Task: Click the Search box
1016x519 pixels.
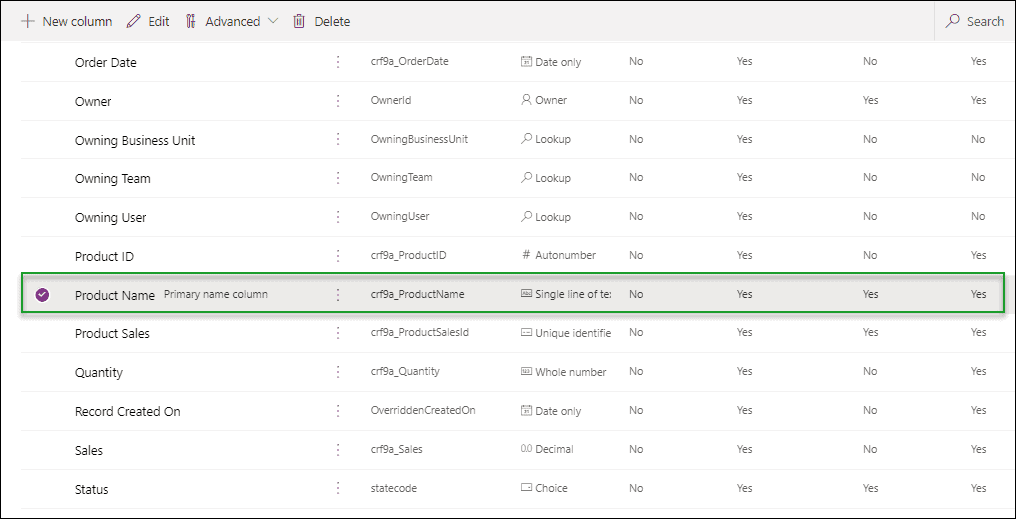Action: tap(975, 21)
